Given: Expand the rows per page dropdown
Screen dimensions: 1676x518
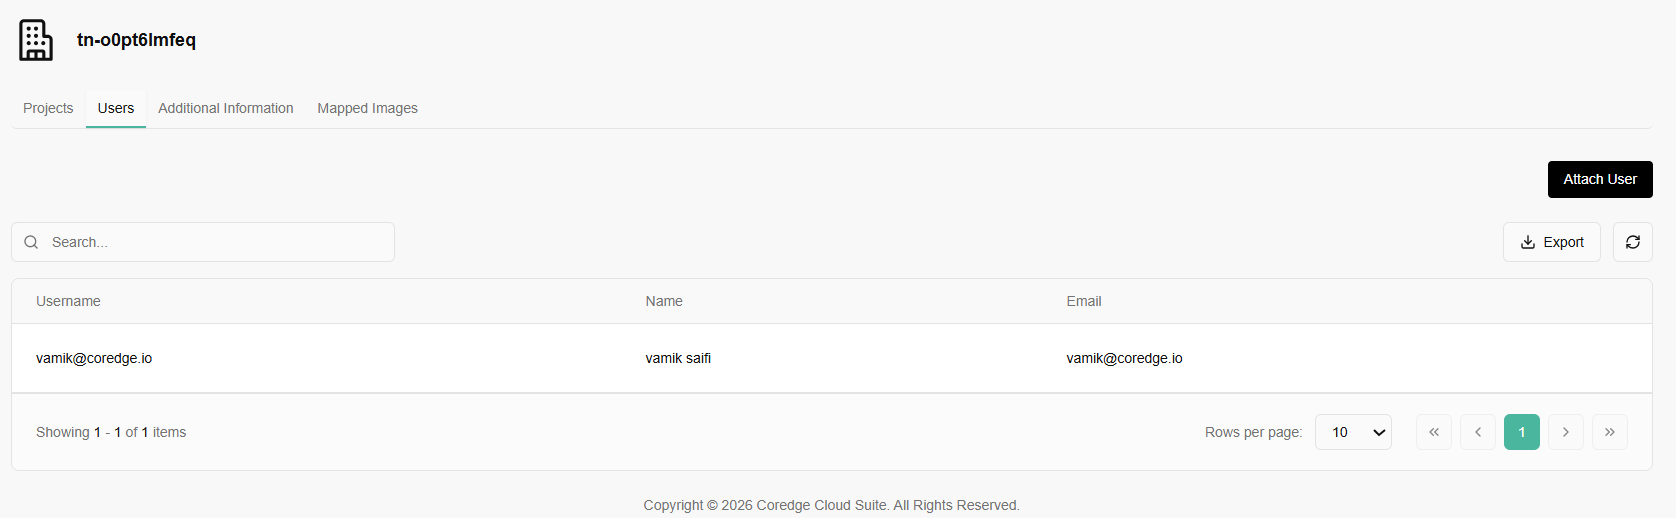Looking at the screenshot, I should coord(1353,432).
